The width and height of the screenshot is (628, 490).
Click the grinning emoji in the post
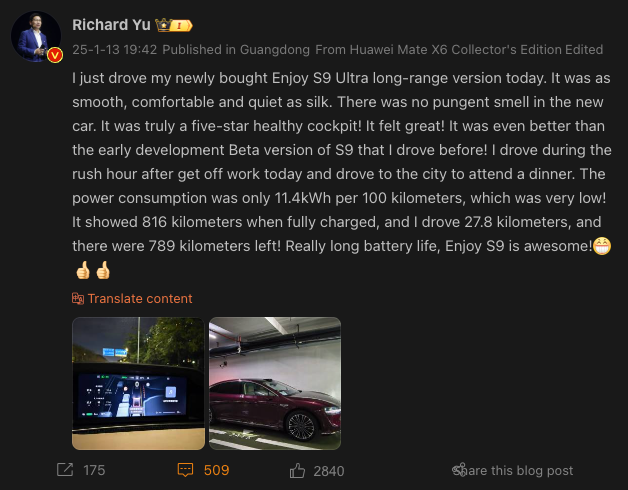602,246
